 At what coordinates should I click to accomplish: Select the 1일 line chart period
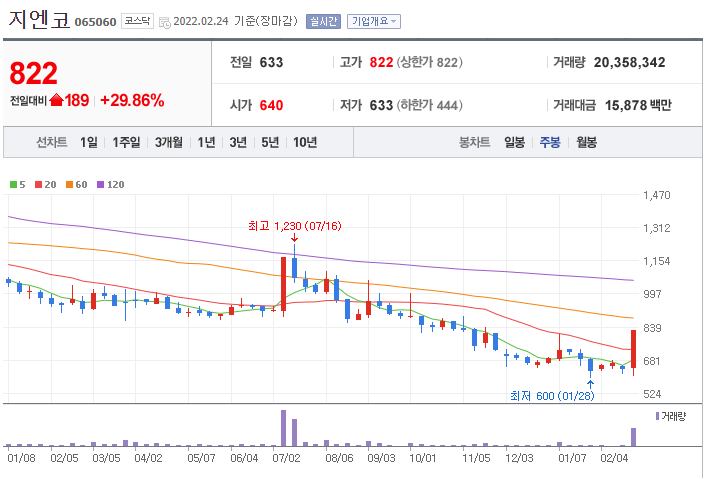click(89, 142)
